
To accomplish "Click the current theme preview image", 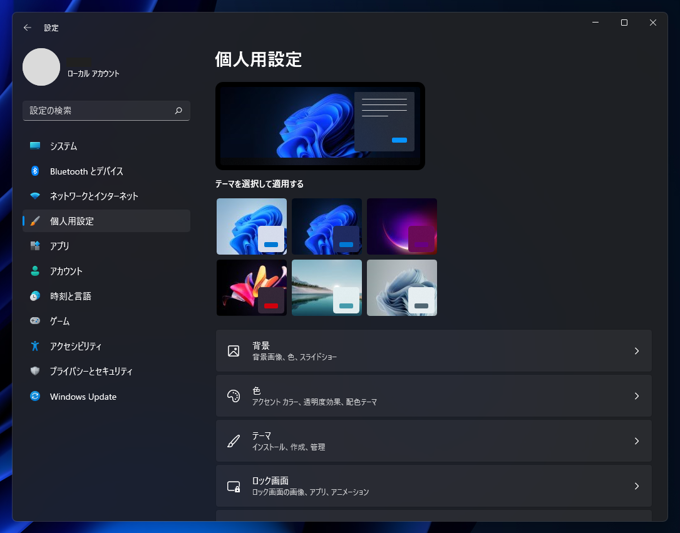I will pos(320,126).
